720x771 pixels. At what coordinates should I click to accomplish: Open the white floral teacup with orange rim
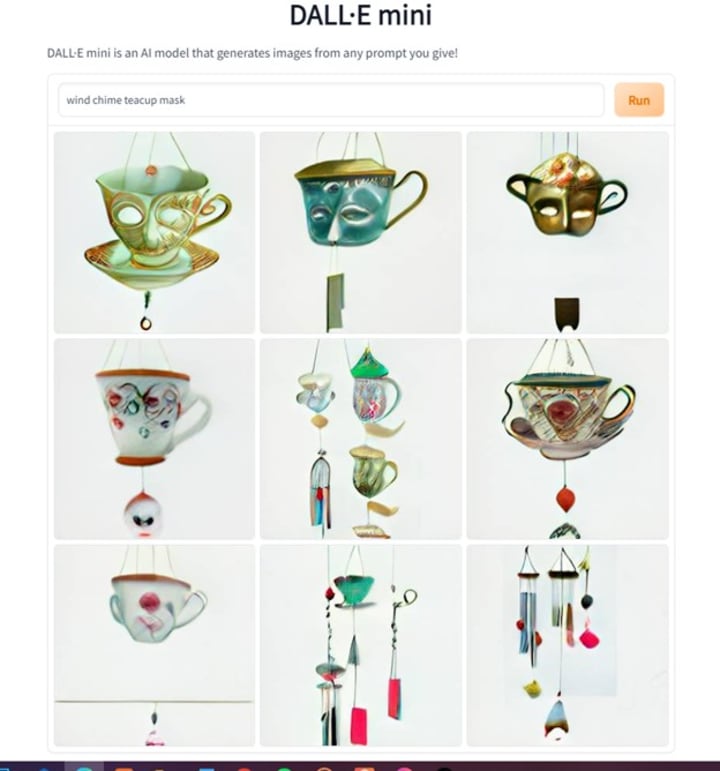click(x=154, y=439)
